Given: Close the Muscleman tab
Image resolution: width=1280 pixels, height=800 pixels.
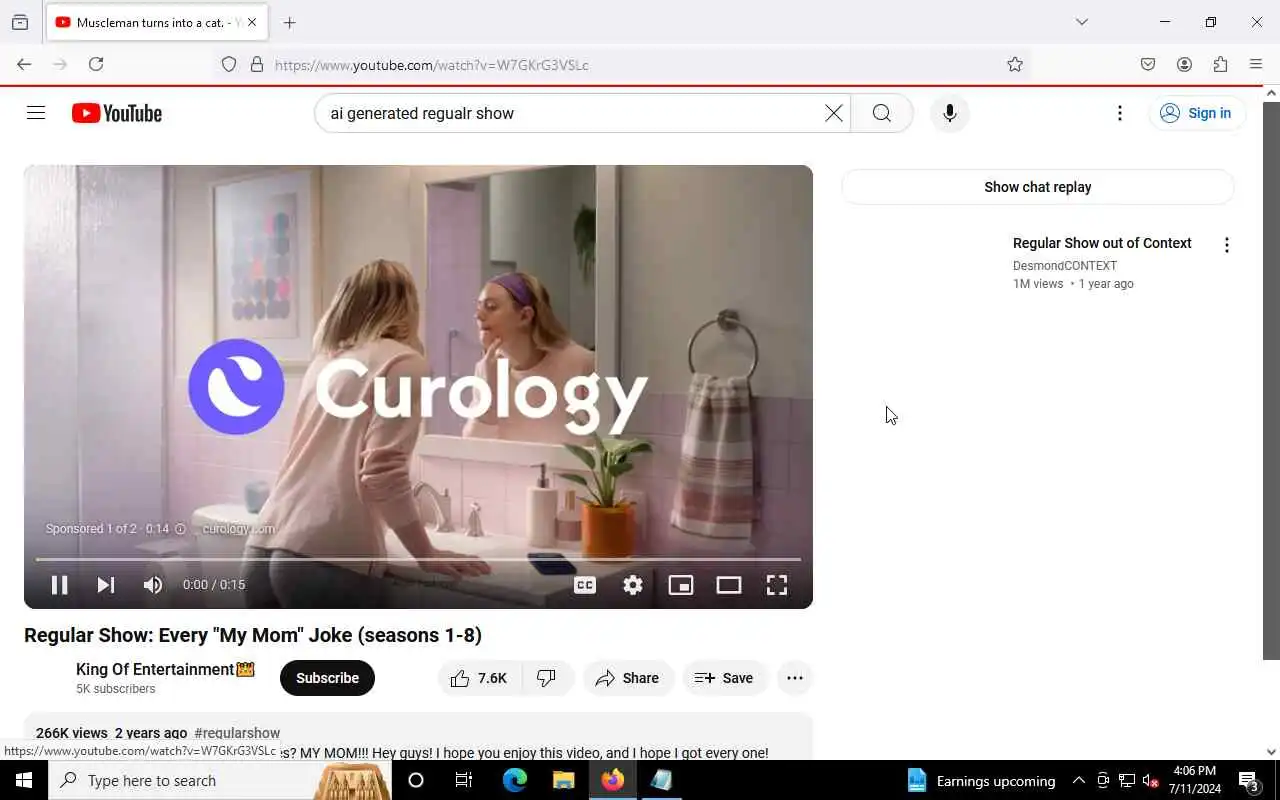Looking at the screenshot, I should (252, 22).
